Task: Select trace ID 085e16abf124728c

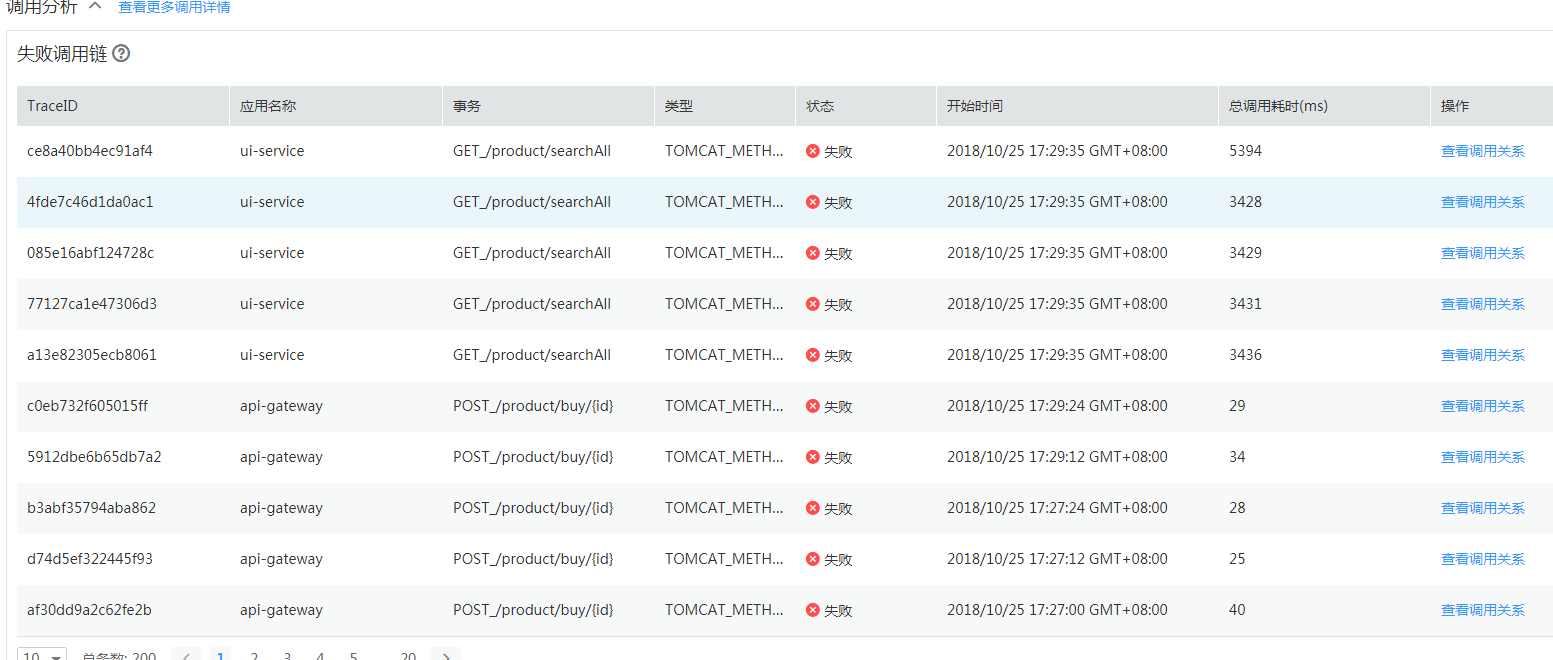Action: tap(90, 253)
